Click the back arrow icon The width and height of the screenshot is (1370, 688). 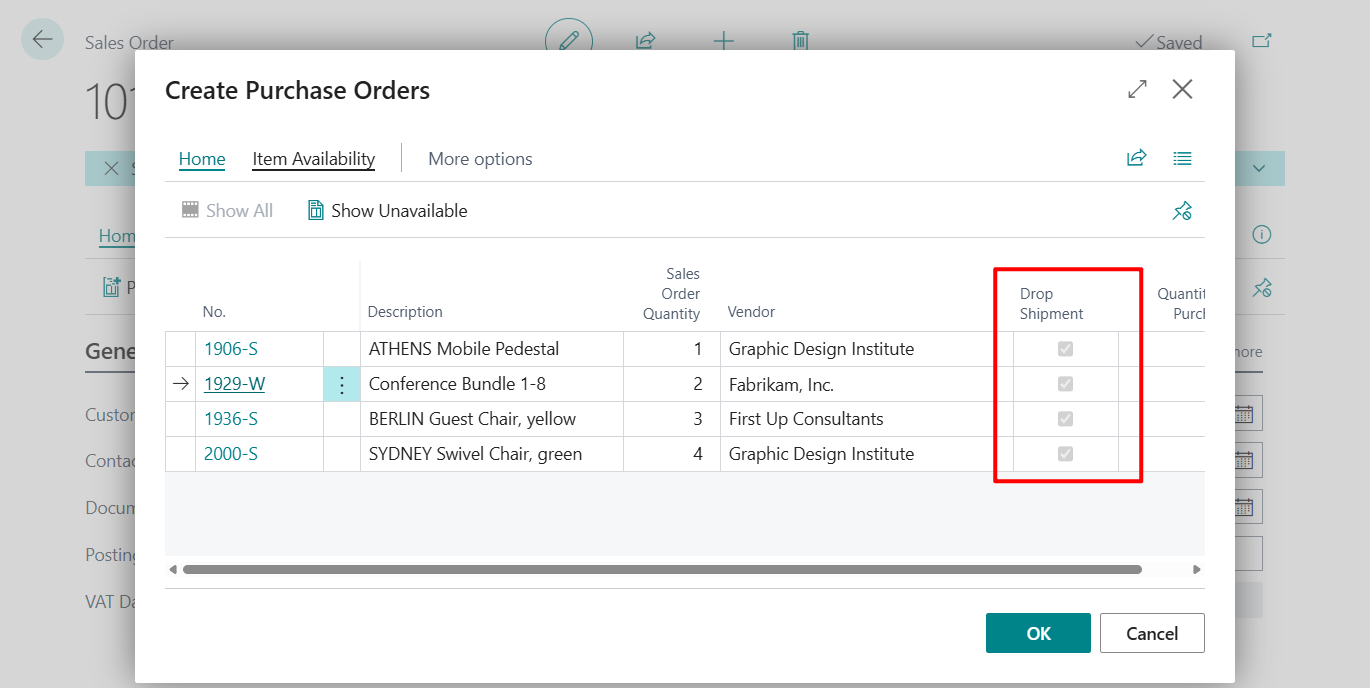pyautogui.click(x=41, y=39)
